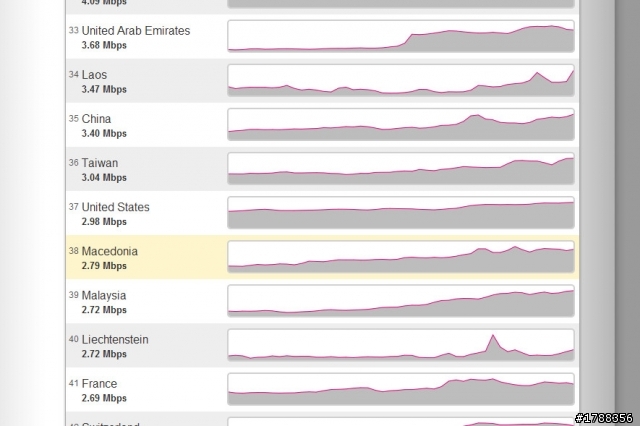Screen dimensions: 640x426
Task: Open the France speed trend chart
Action: coord(401,389)
